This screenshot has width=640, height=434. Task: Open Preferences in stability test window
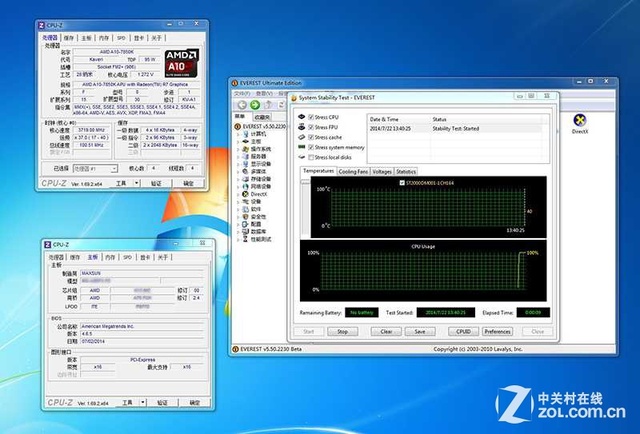[x=498, y=332]
